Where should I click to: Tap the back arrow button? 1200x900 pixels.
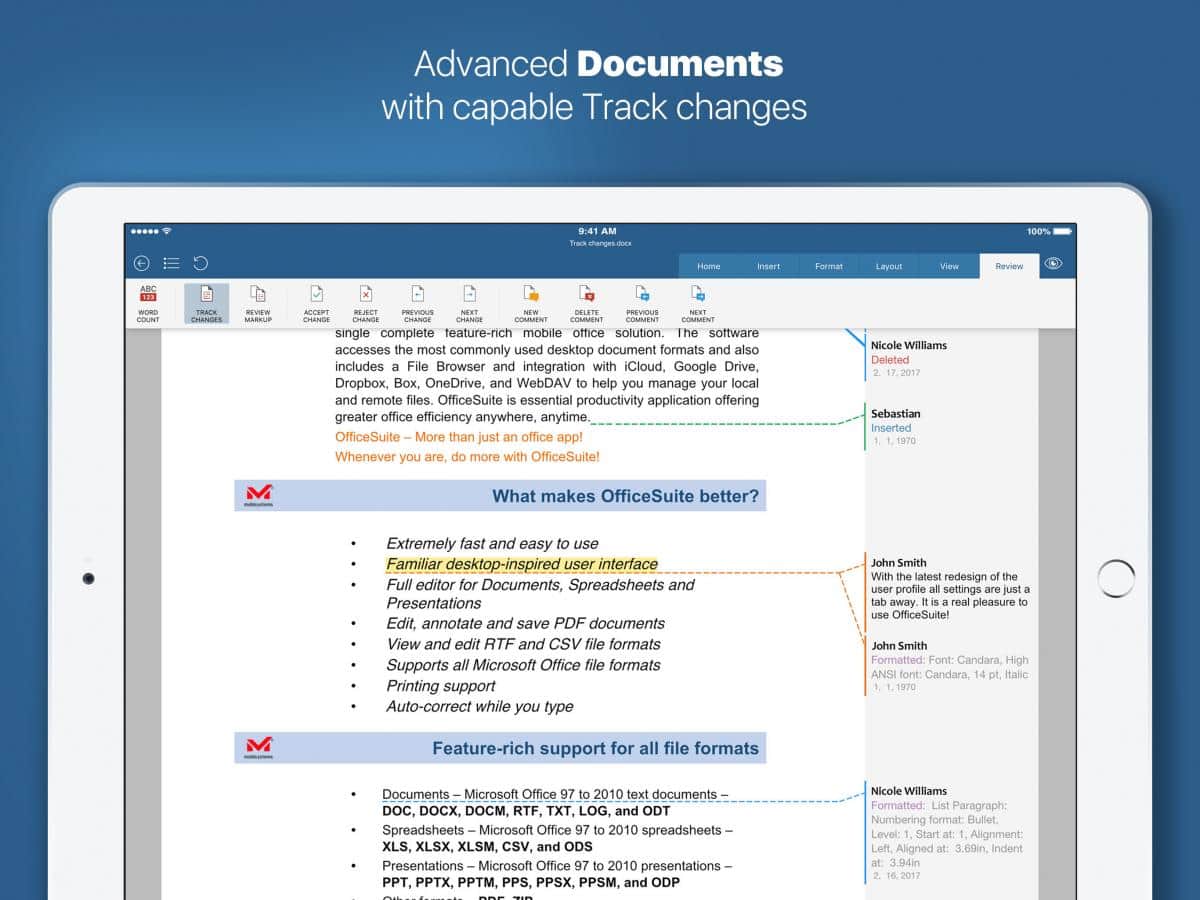click(142, 264)
